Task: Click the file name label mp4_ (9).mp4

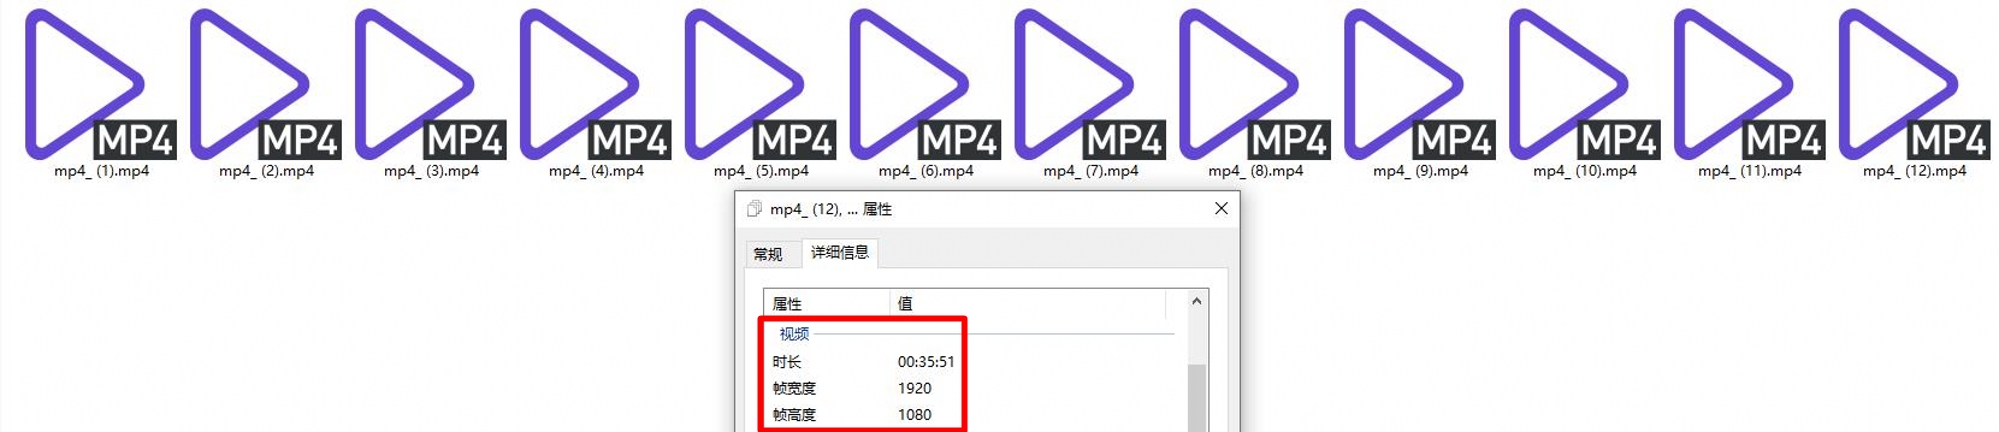Action: pos(1420,171)
